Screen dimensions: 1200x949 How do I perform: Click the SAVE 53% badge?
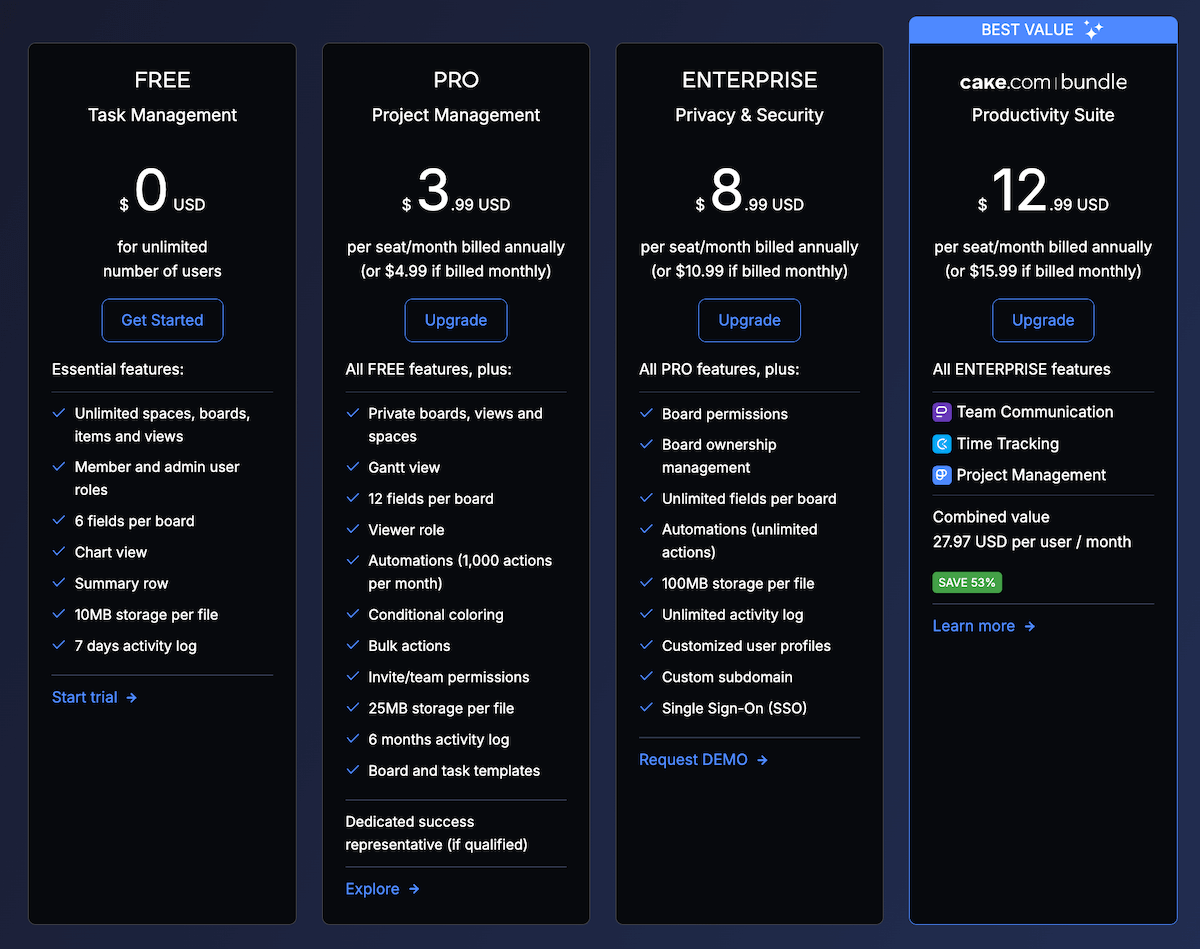966,582
